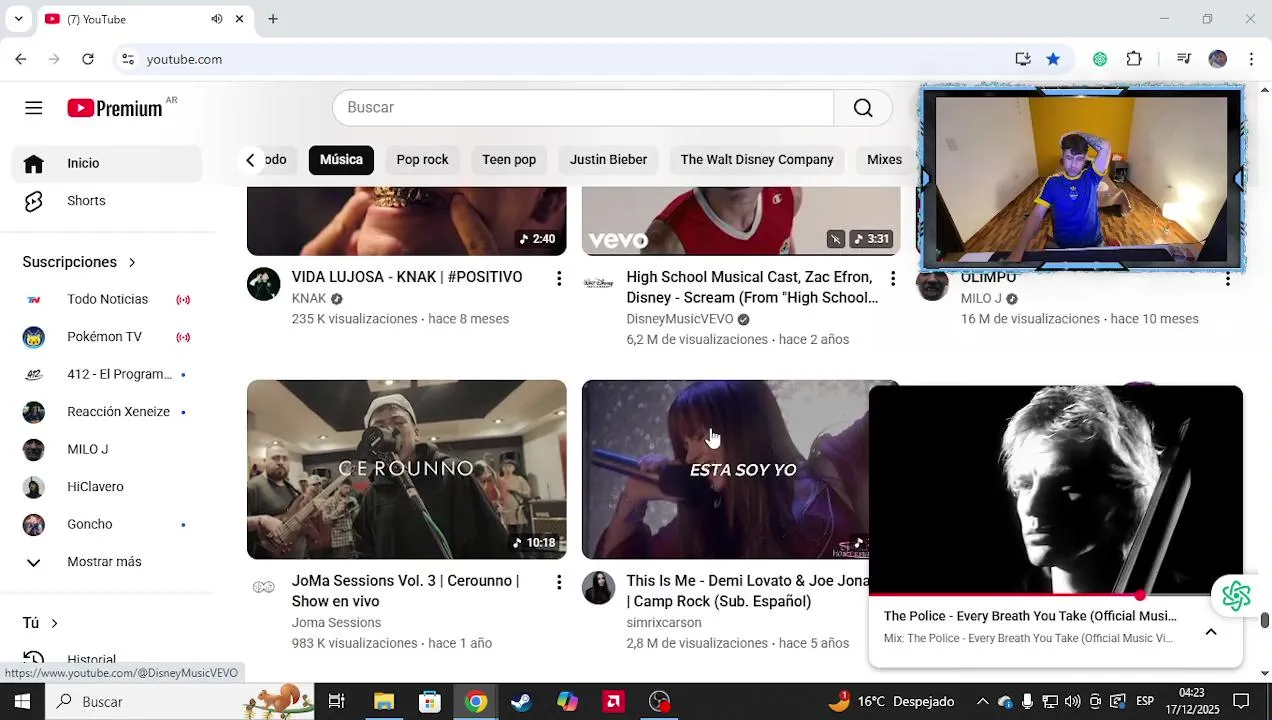Toggle the system volume tray icon
This screenshot has width=1272, height=720.
[x=1072, y=702]
